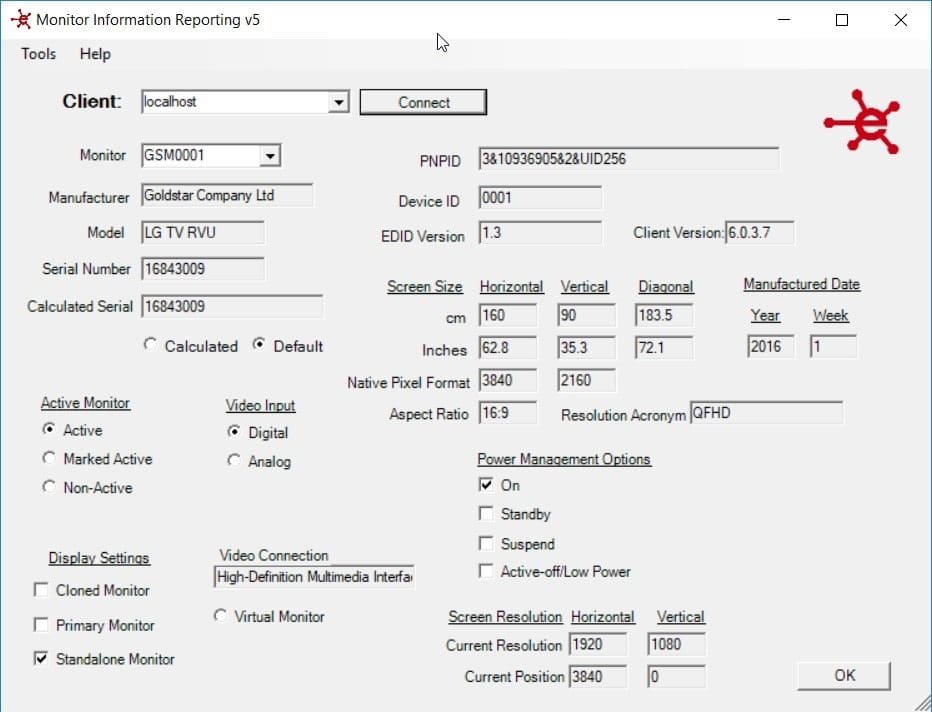
Task: Click the Video Connection text field
Action: tap(314, 576)
